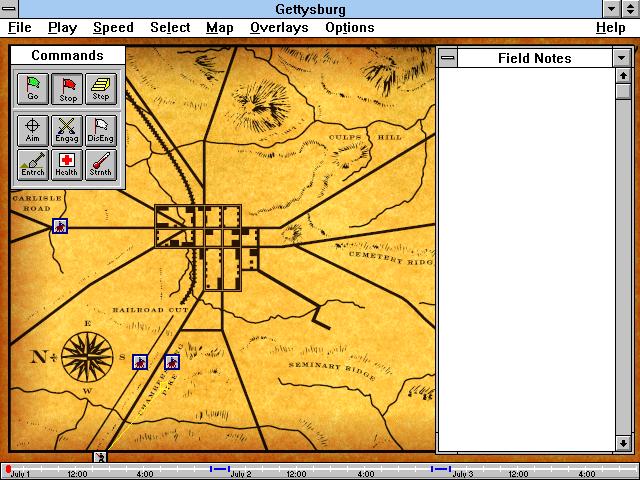Click inside the Field Notes text area
This screenshot has width=640, height=480.
click(526, 260)
